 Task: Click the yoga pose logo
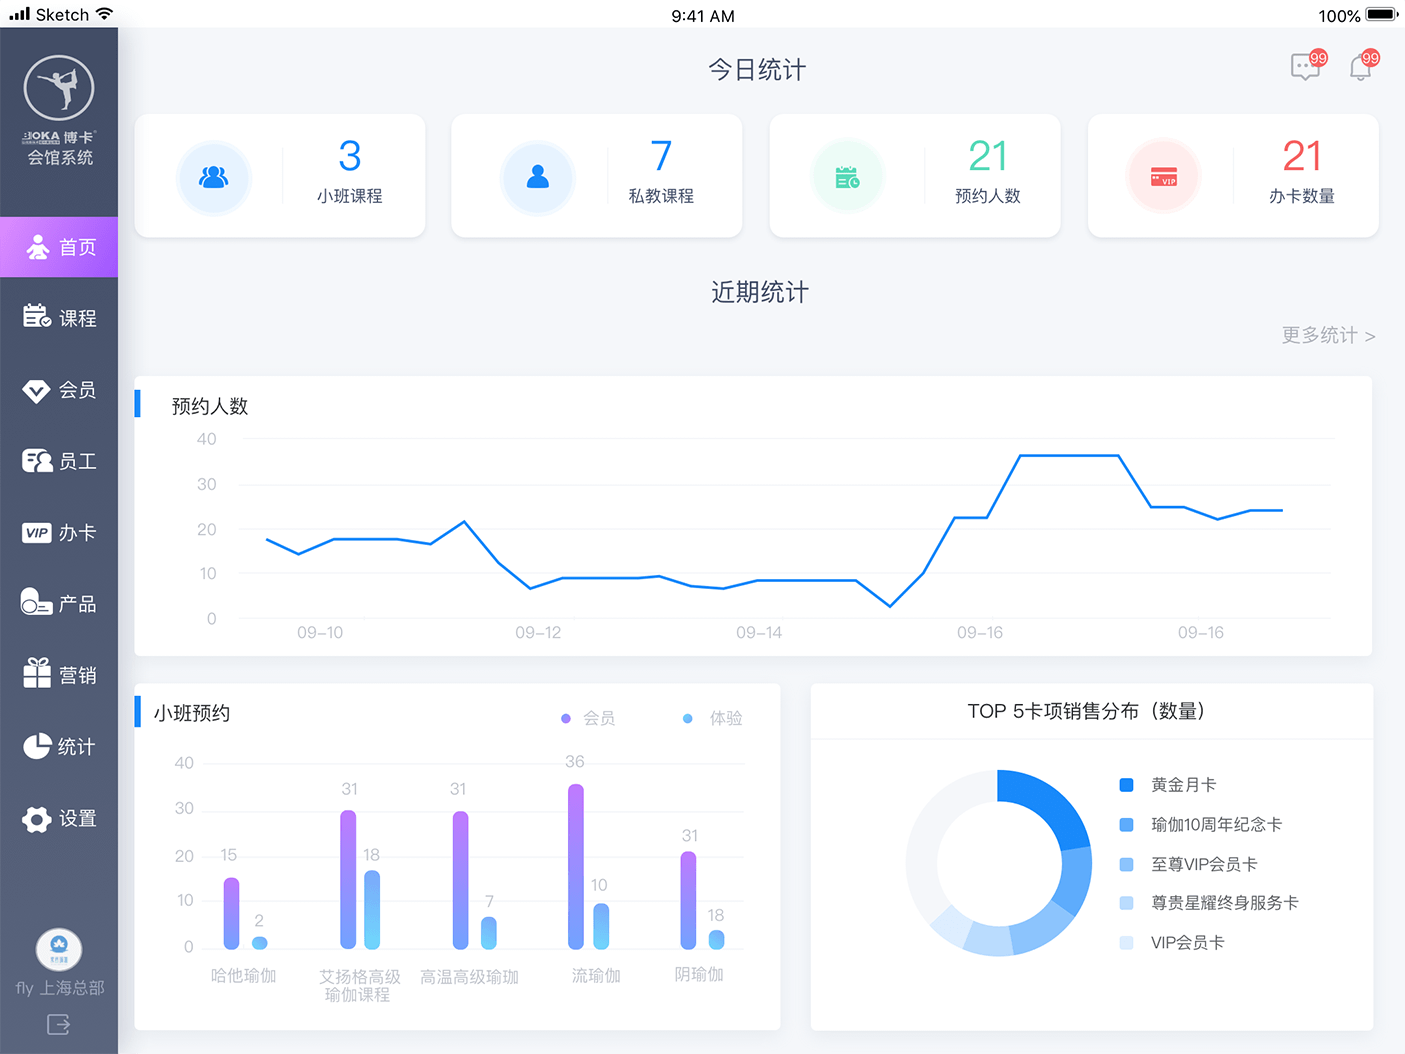(x=59, y=89)
